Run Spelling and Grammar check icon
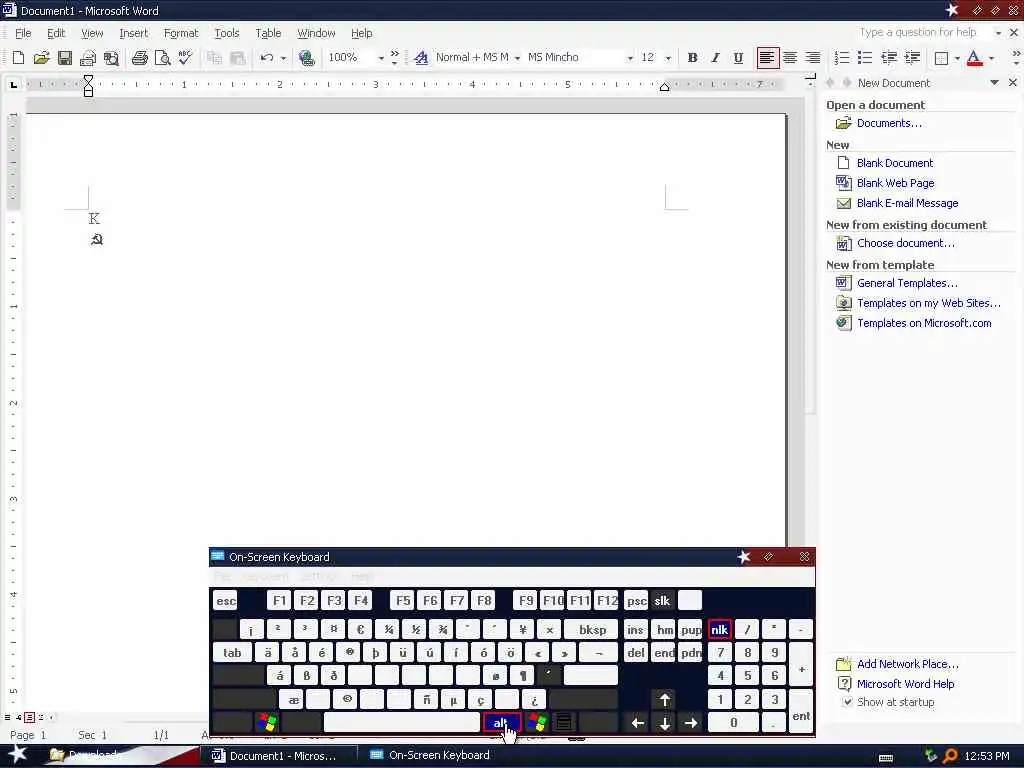The width and height of the screenshot is (1024, 768). tap(185, 57)
